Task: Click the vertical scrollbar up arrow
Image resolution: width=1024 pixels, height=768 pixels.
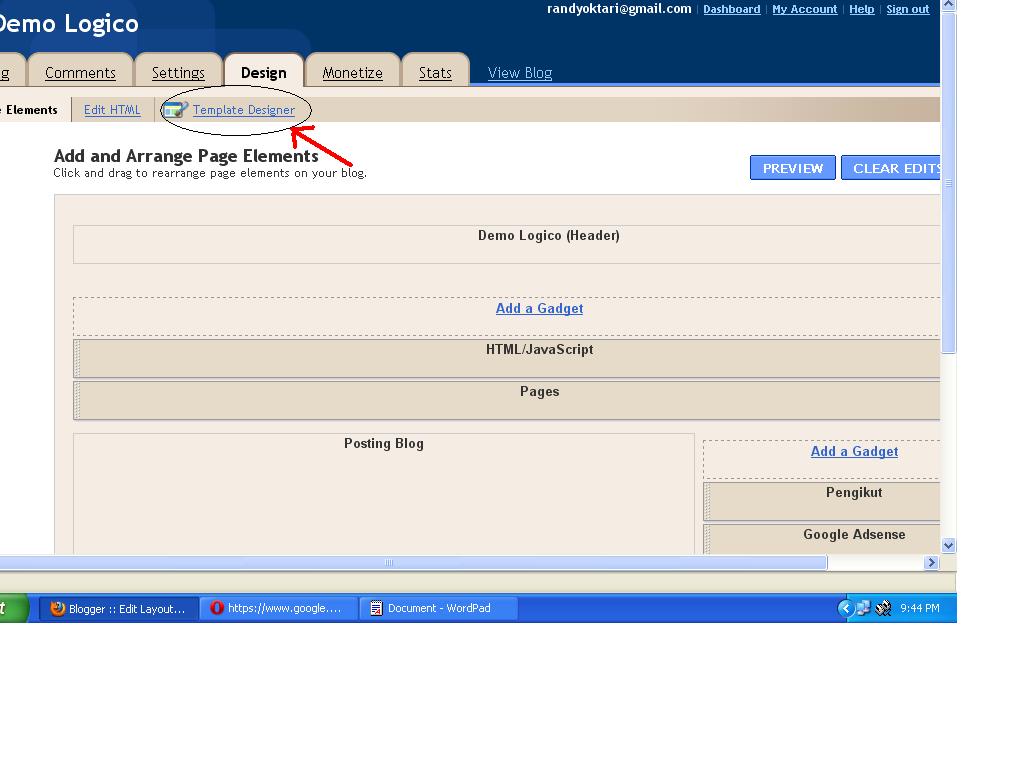Action: click(x=948, y=5)
